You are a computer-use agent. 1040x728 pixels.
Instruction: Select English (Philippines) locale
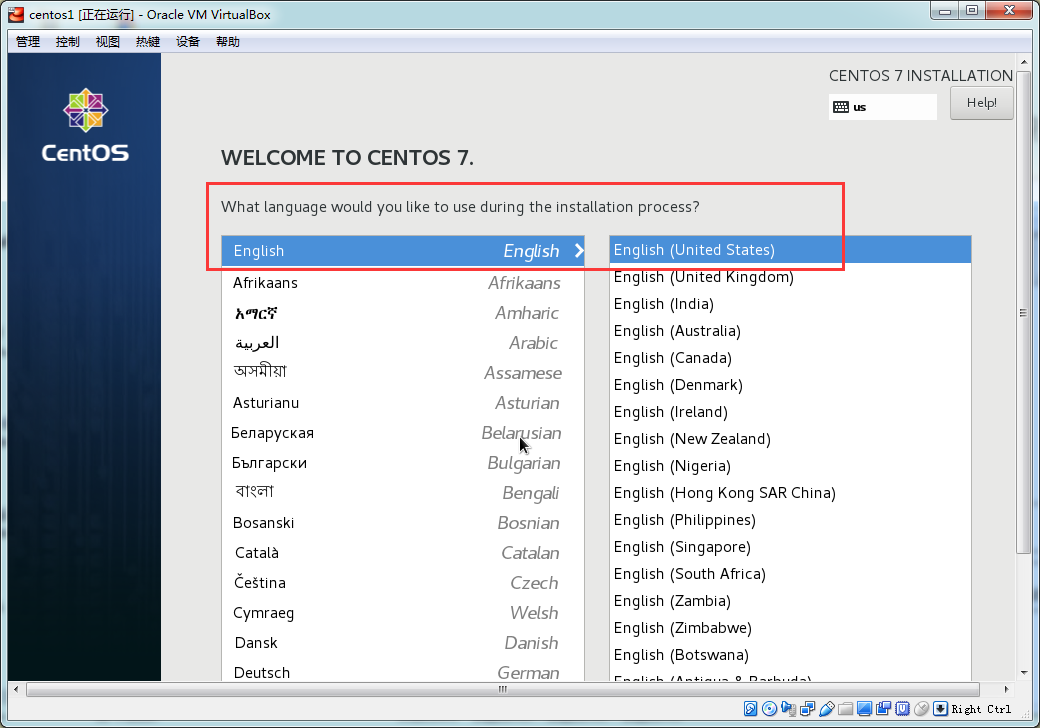pyautogui.click(x=790, y=520)
